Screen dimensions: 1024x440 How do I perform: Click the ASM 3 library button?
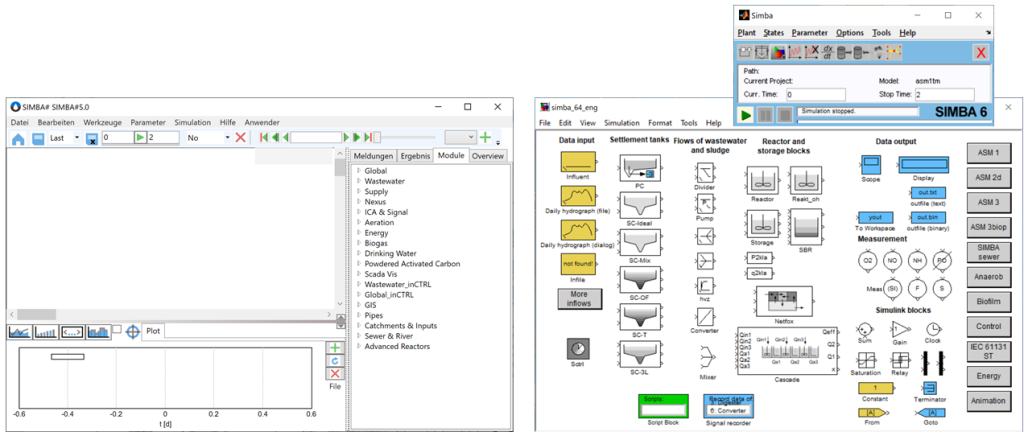[988, 202]
